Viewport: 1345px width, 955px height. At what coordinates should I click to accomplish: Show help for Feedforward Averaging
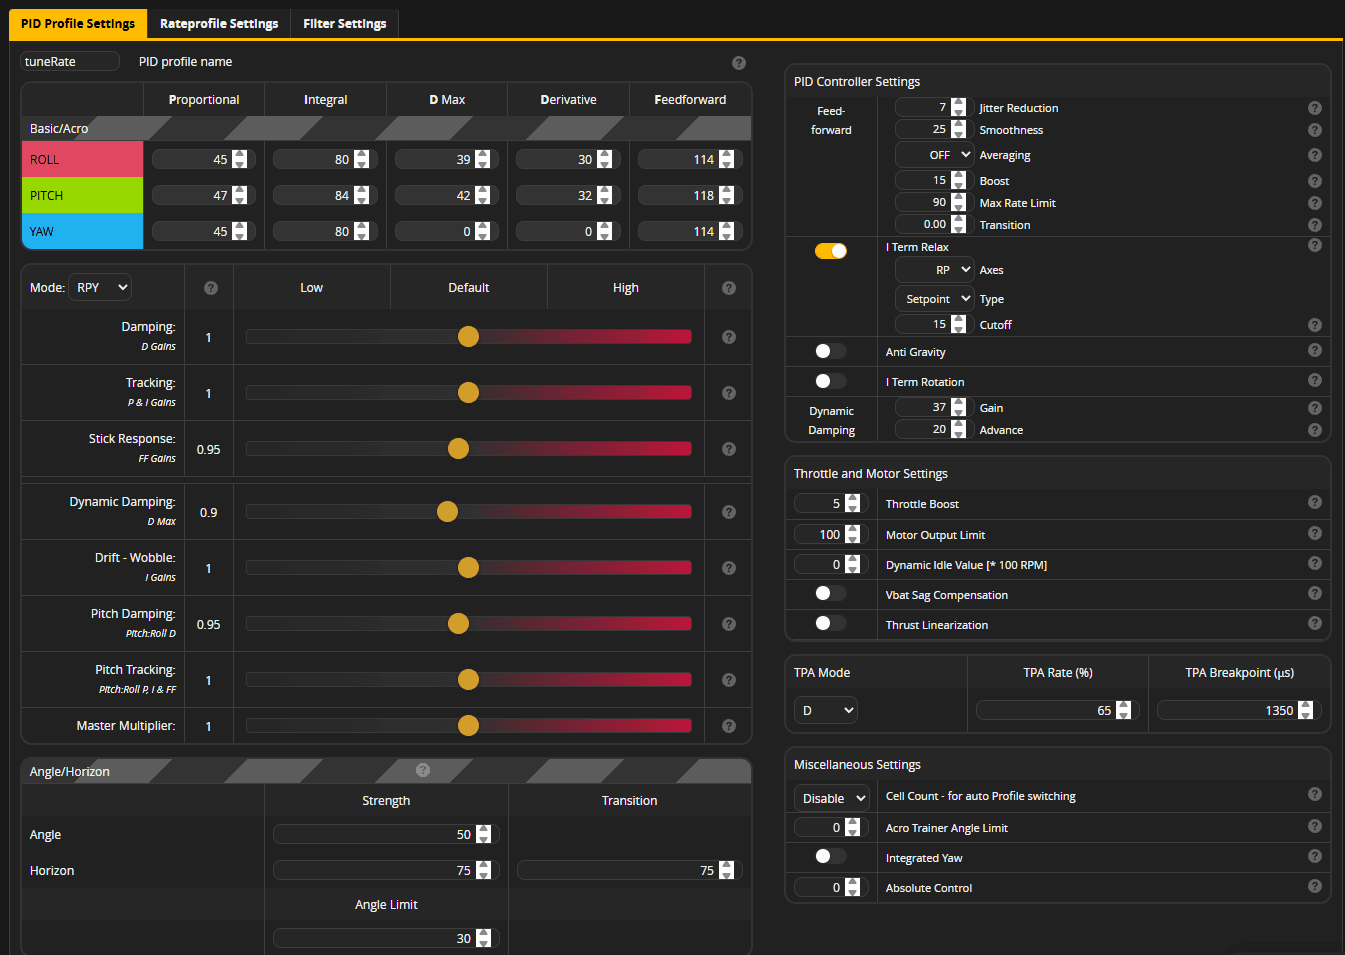point(1315,155)
